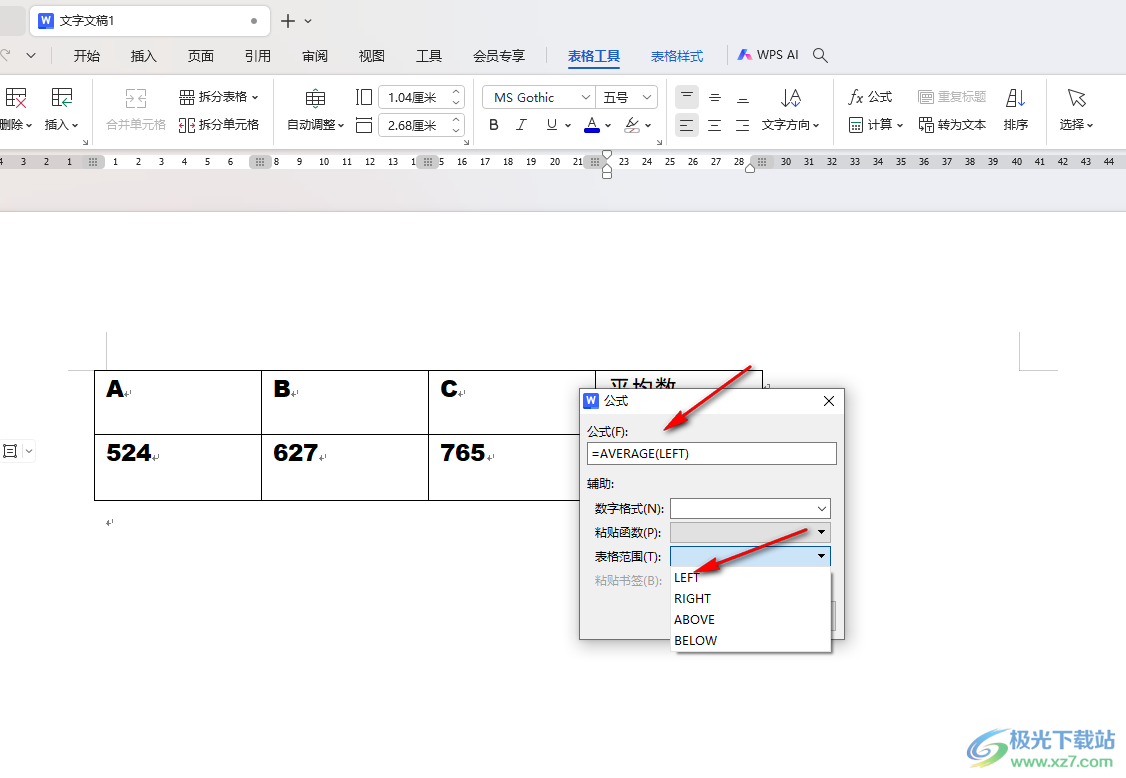Switch to the 插入 tab
1126x778 pixels.
[x=144, y=55]
